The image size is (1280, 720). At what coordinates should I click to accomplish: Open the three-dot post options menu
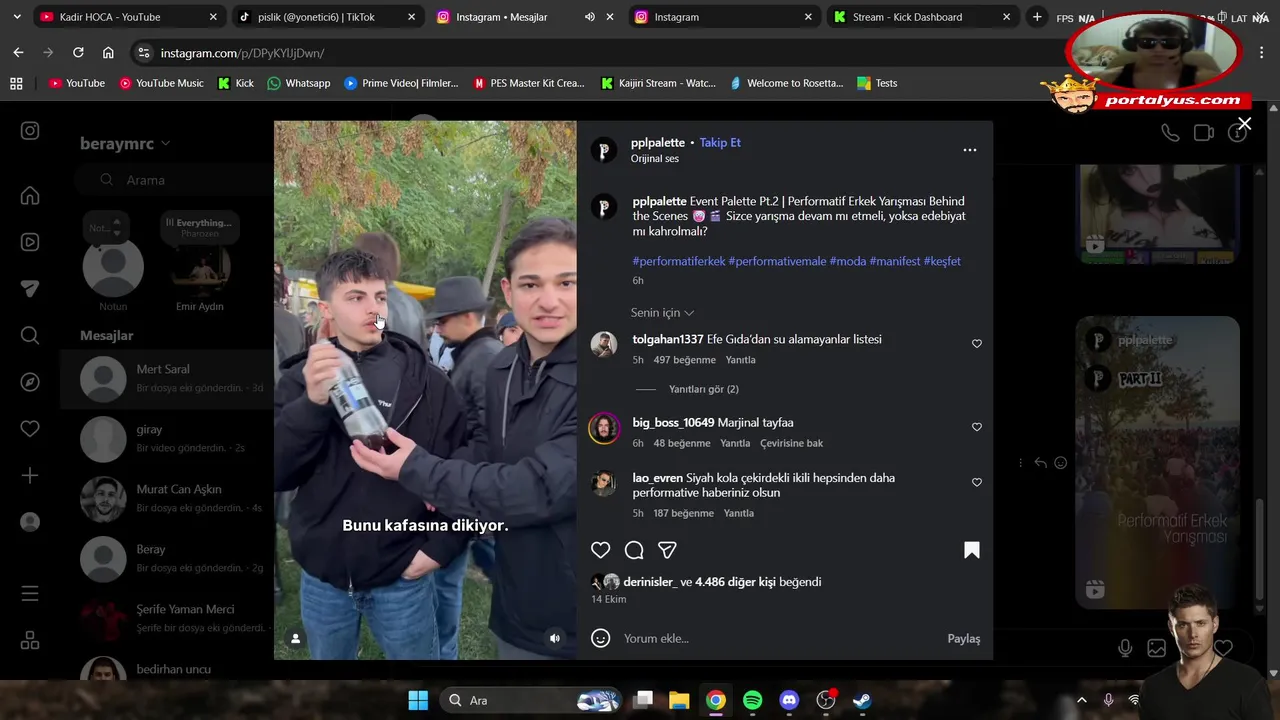click(x=969, y=150)
